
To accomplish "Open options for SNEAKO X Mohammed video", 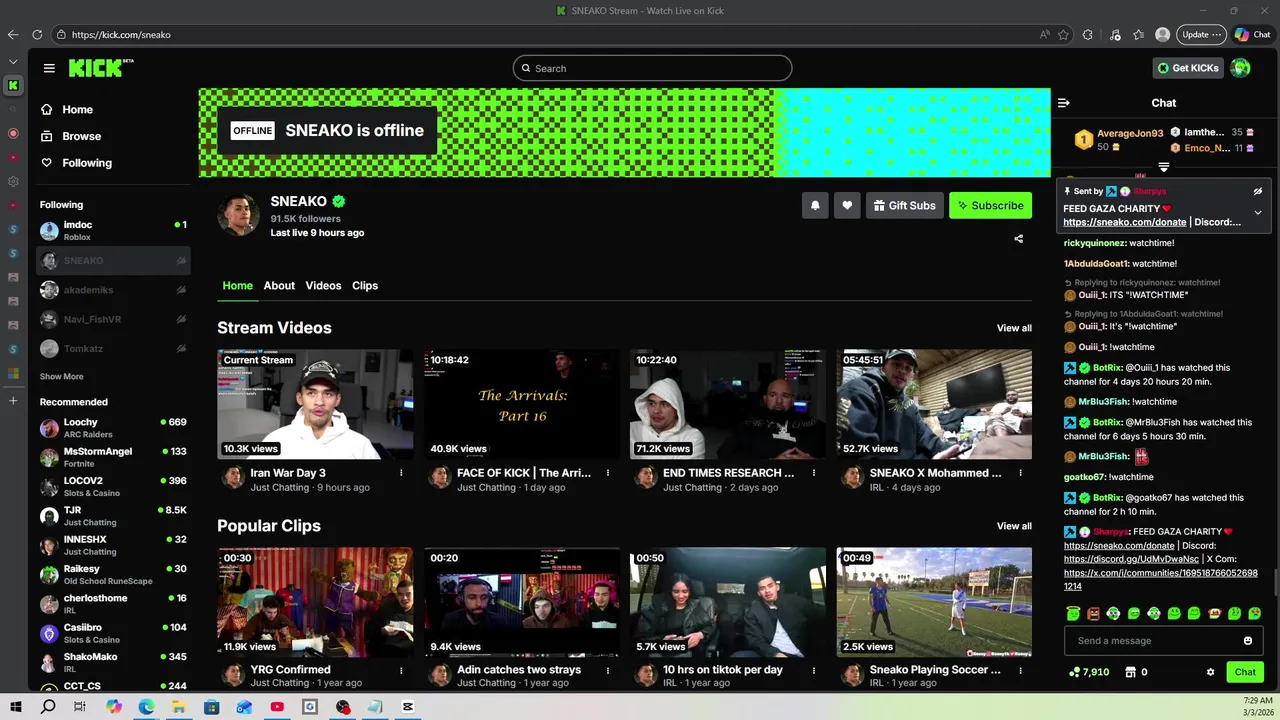I will click(1019, 473).
